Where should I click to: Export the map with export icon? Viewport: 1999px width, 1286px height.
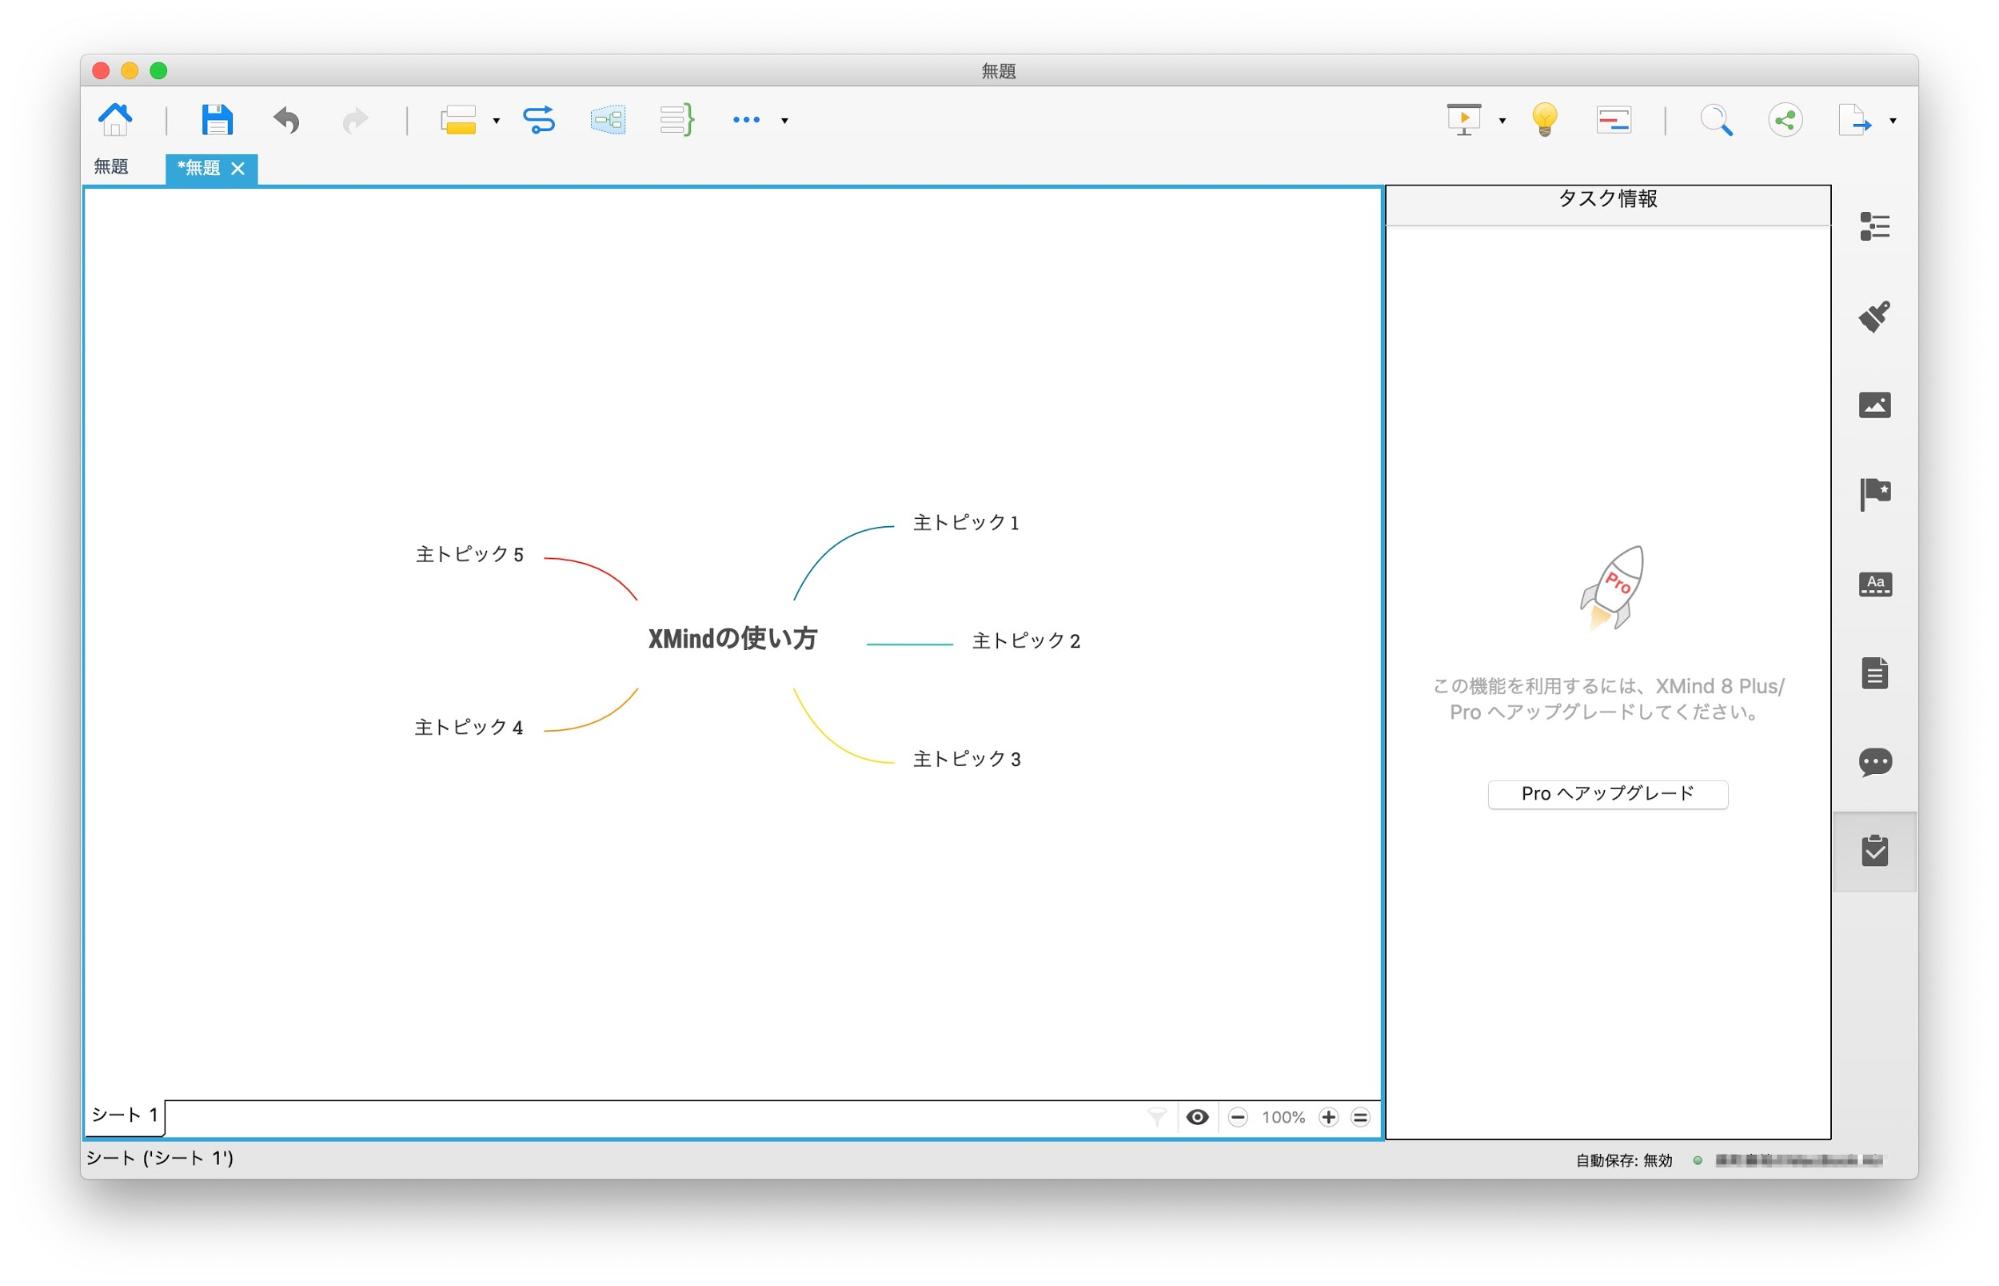tap(1855, 120)
